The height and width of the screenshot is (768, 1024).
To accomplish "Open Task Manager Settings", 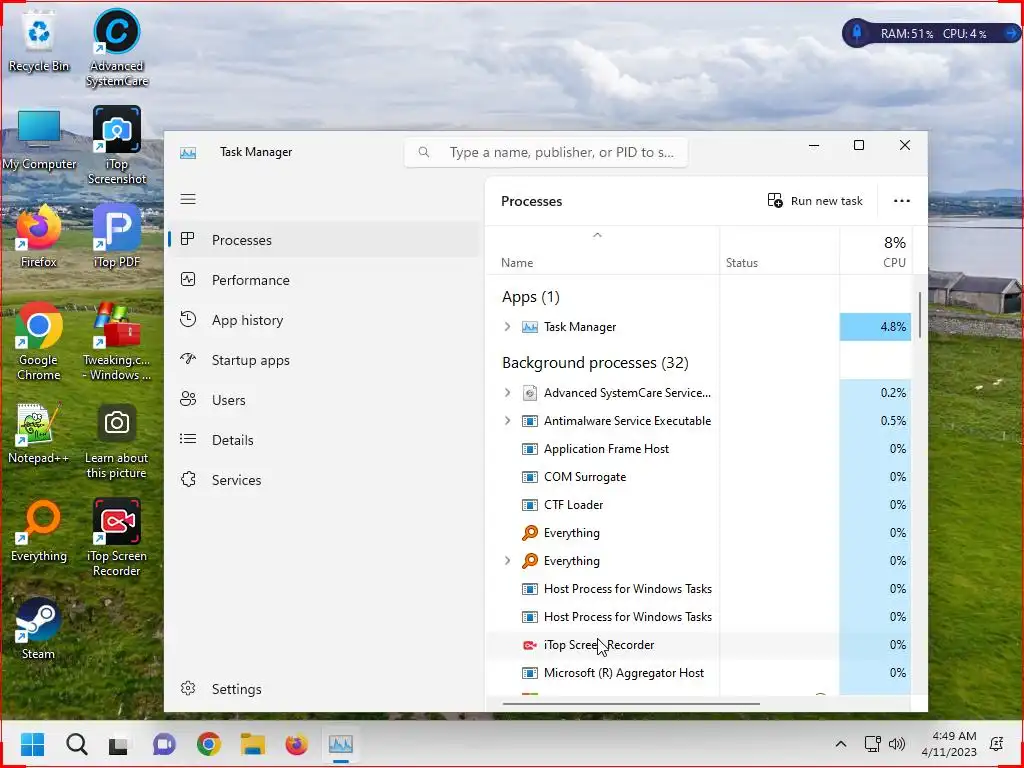I will (x=324, y=689).
